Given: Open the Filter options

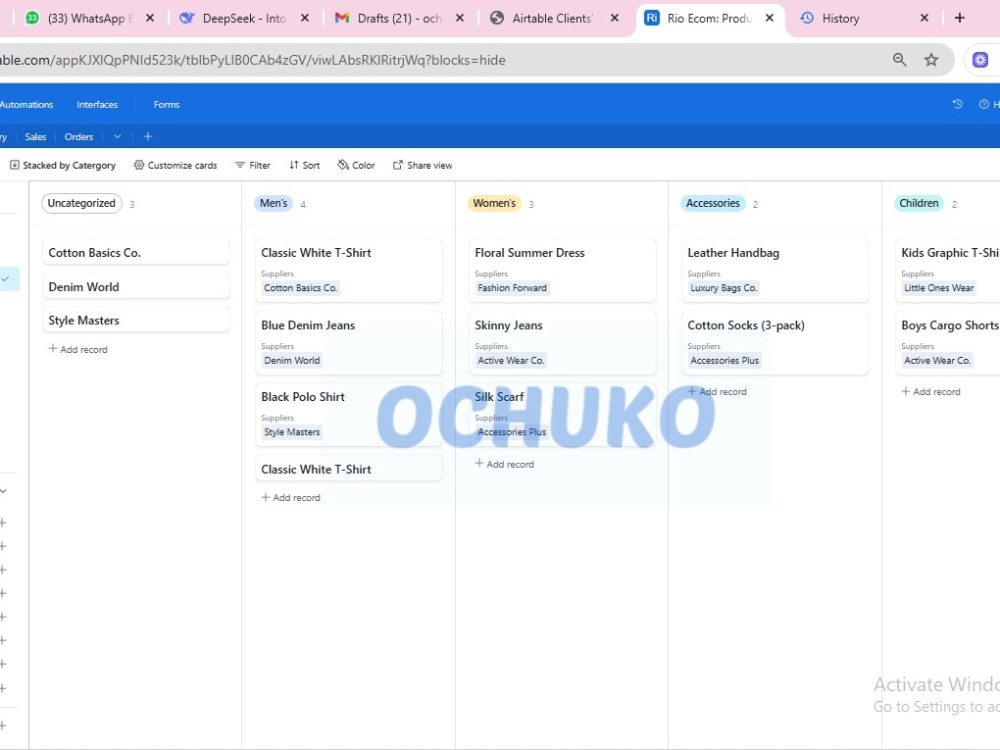Looking at the screenshot, I should (x=253, y=165).
